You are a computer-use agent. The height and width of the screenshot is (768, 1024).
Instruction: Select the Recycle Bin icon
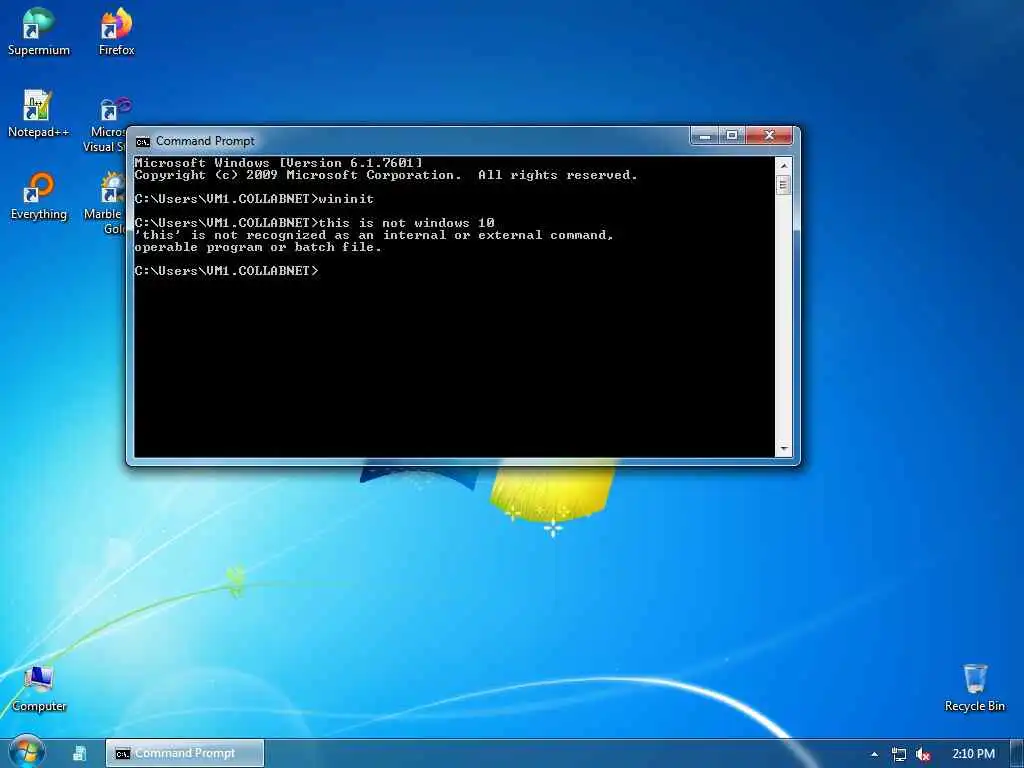[x=974, y=688]
